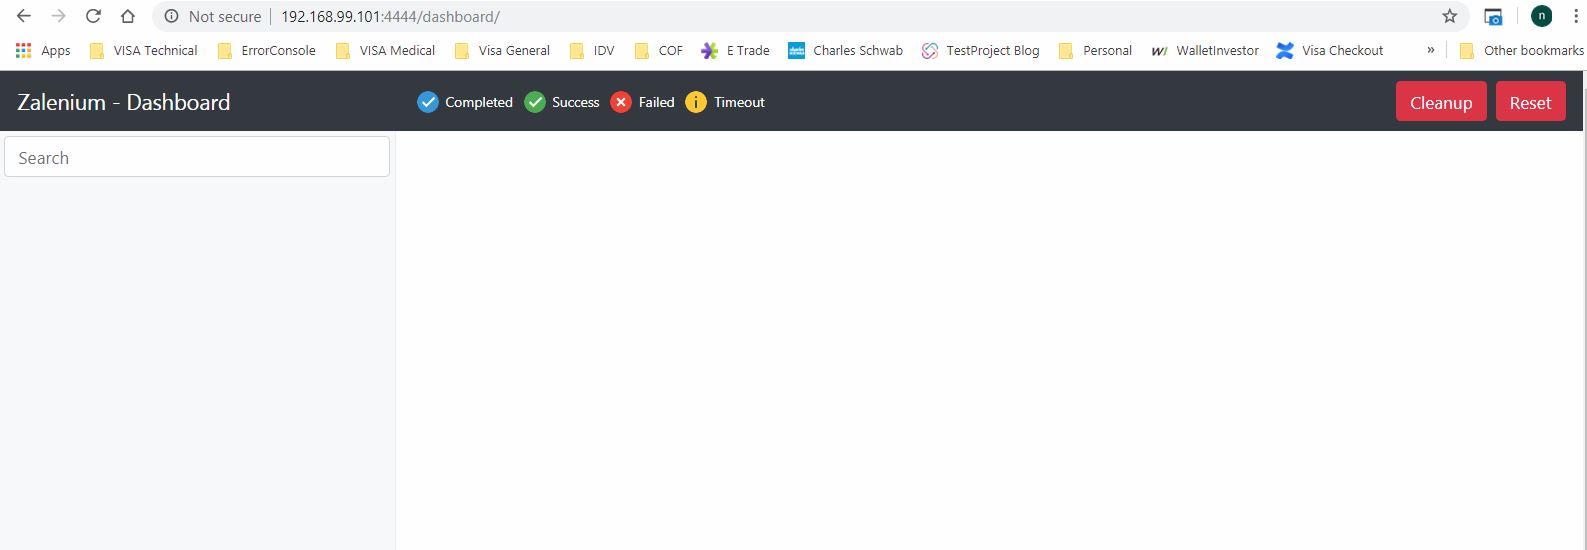Open the Visa Checkout bookmark
This screenshot has width=1587, height=550.
click(1330, 50)
